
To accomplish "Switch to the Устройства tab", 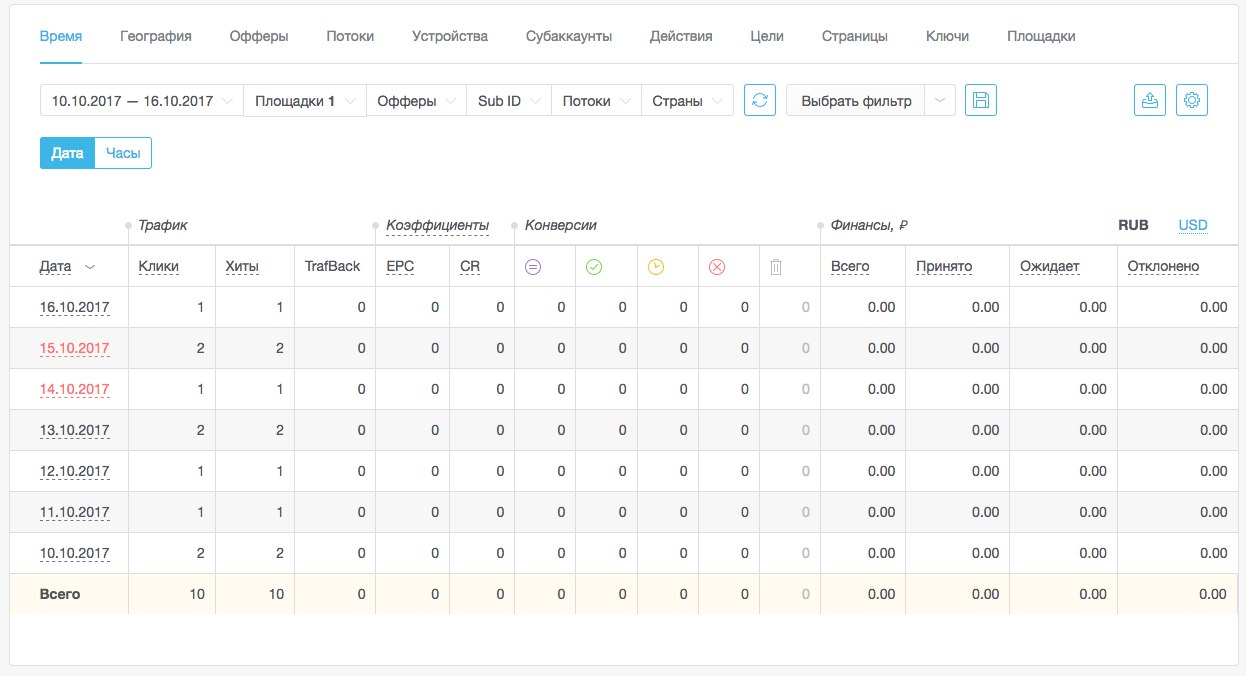I will (450, 36).
